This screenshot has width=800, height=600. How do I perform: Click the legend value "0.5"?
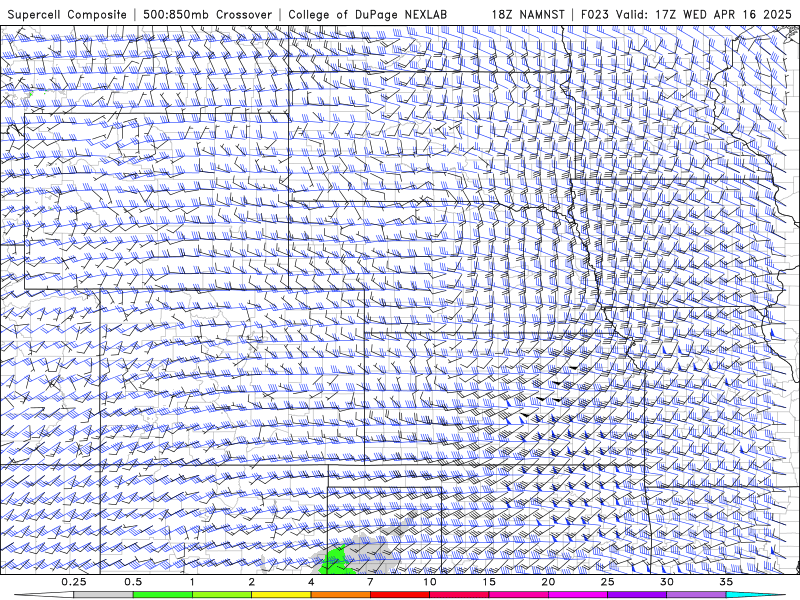[x=133, y=582]
